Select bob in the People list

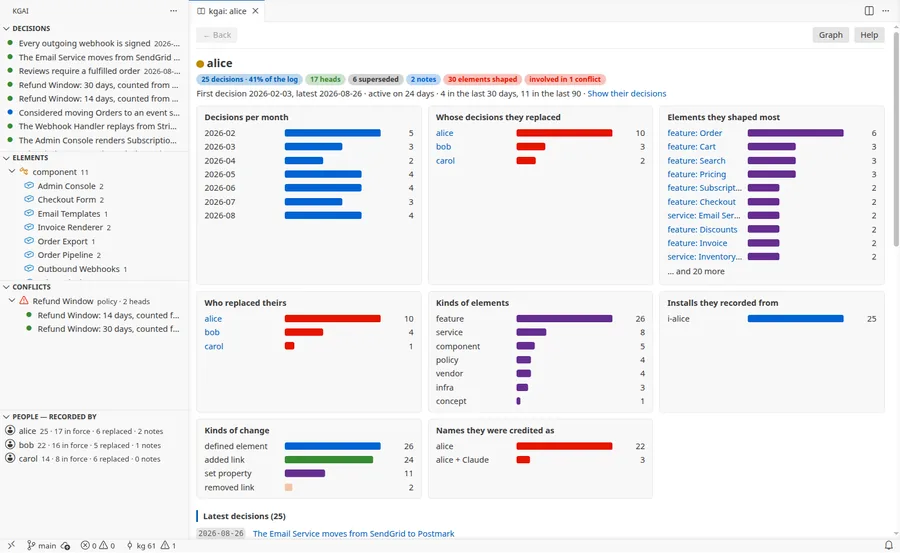(x=94, y=445)
